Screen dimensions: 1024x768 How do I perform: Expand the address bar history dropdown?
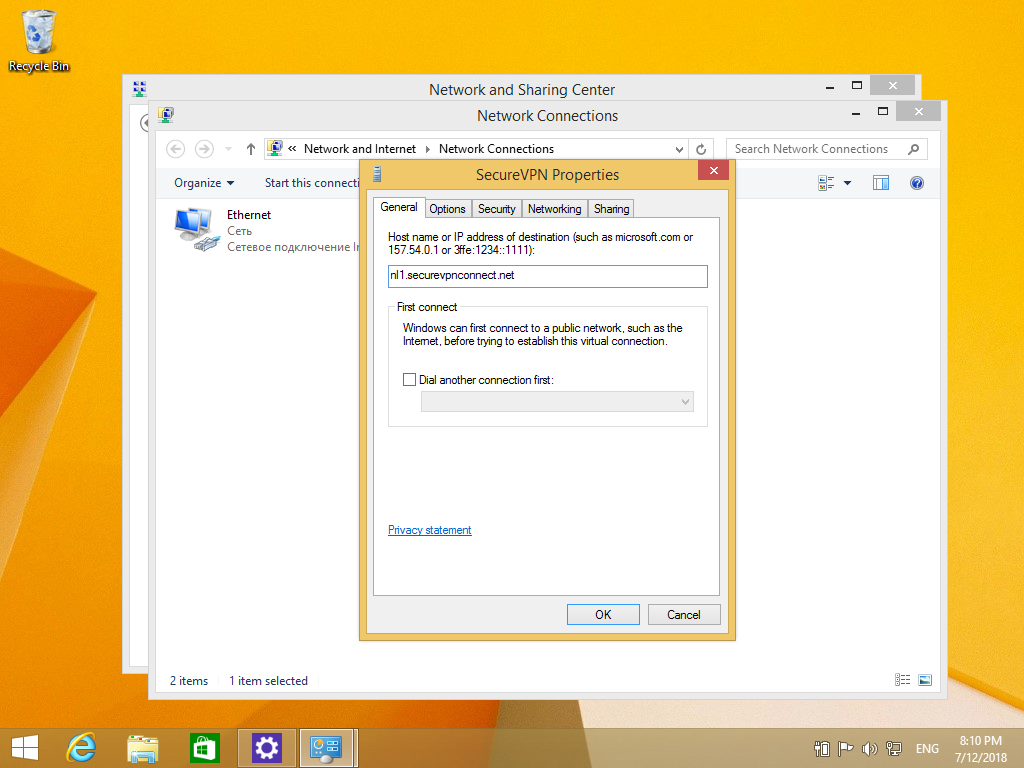[679, 149]
